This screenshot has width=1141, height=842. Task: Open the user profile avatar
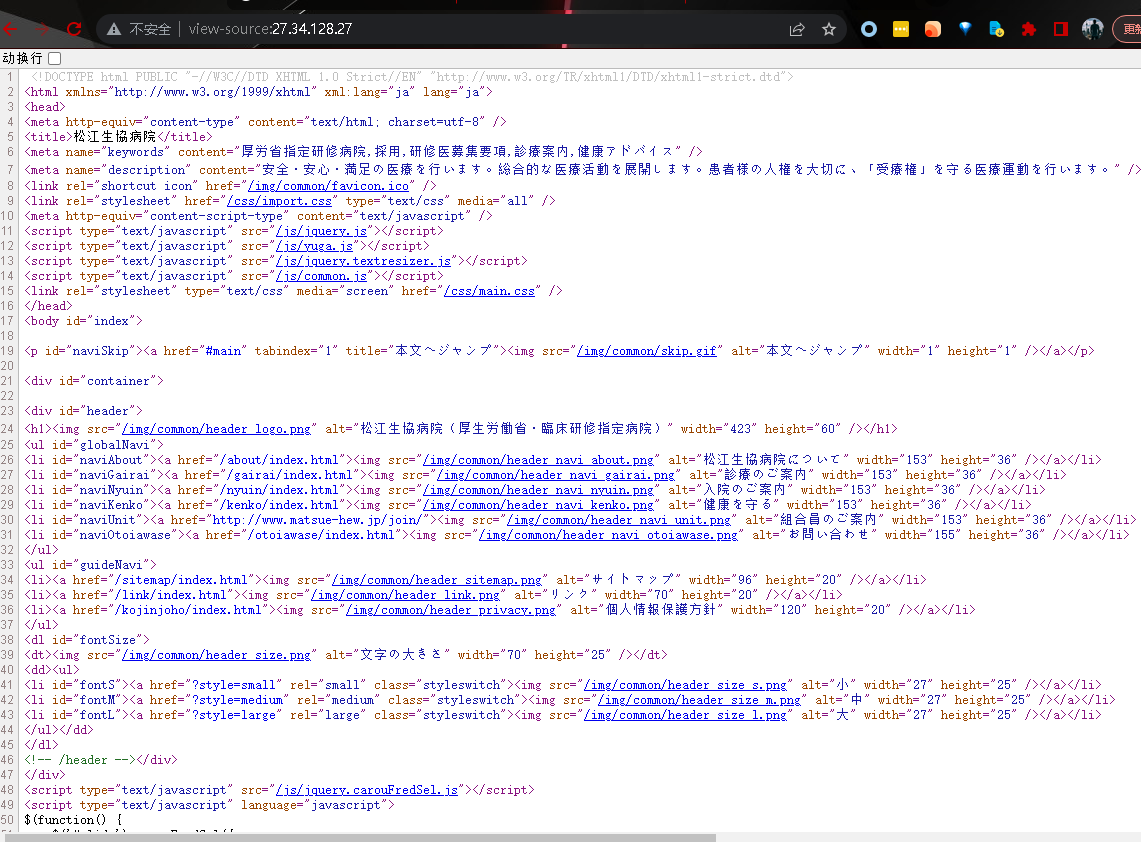pos(1092,29)
